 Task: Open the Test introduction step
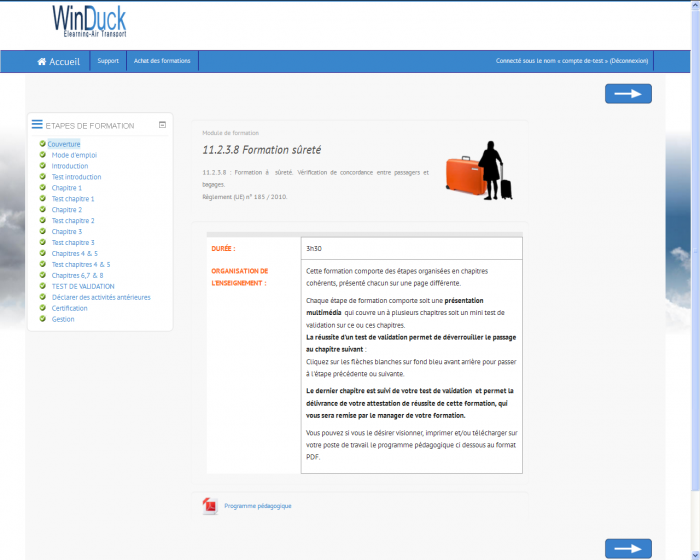pyautogui.click(x=76, y=177)
